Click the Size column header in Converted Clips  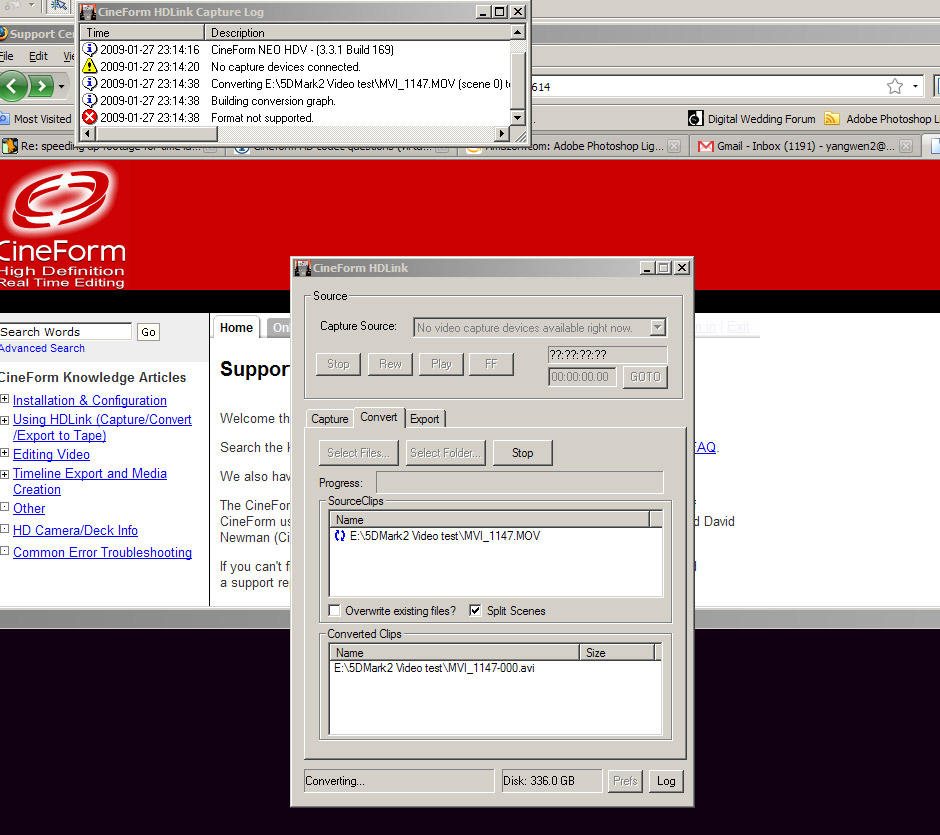coord(617,653)
